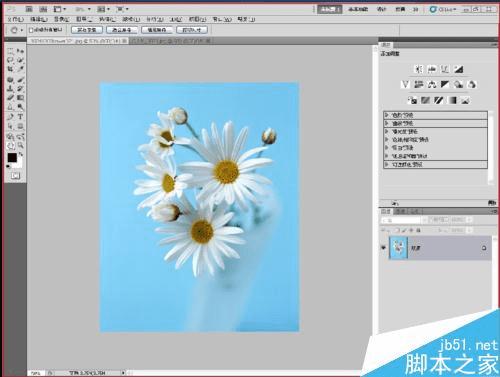Add a Channel Mixer adjustment
This screenshot has height=377, width=500.
(x=472, y=84)
